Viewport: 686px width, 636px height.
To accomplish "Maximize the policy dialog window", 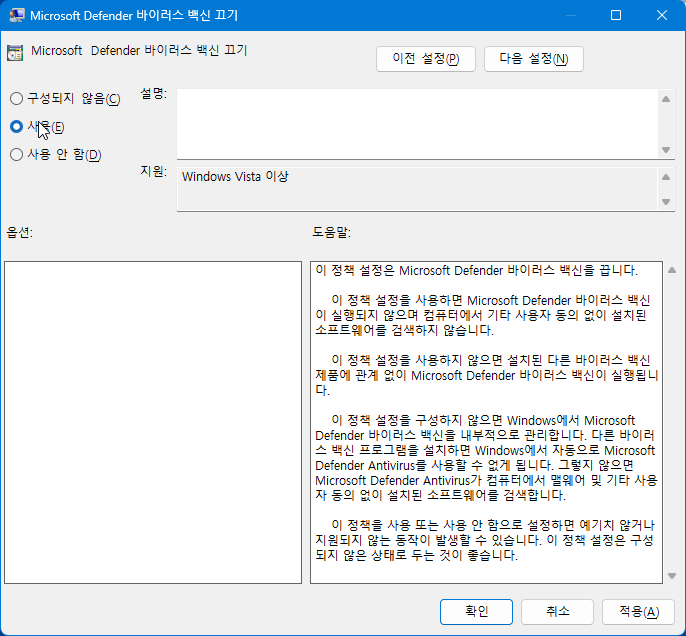I will coord(616,15).
